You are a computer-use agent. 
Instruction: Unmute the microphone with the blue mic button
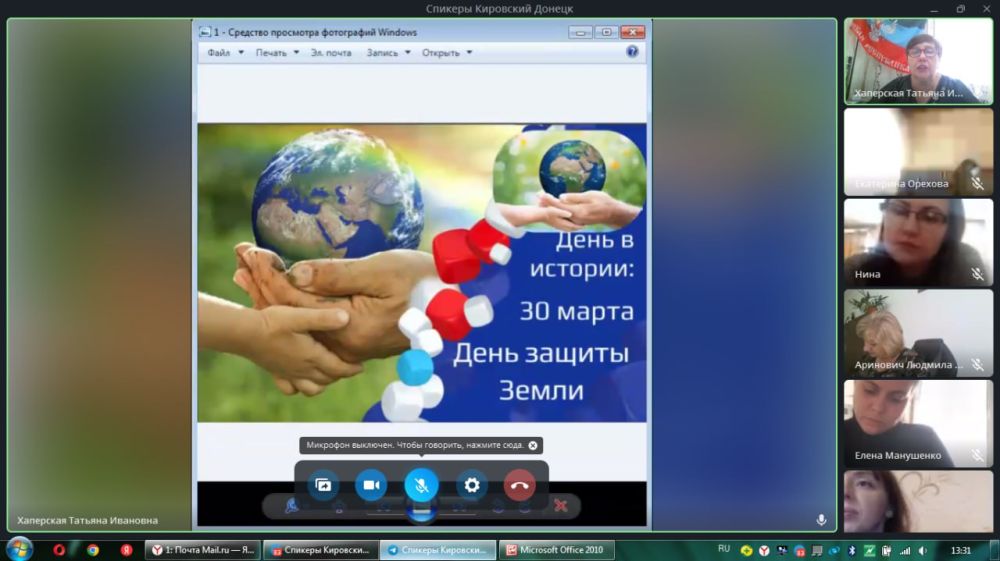click(x=421, y=485)
